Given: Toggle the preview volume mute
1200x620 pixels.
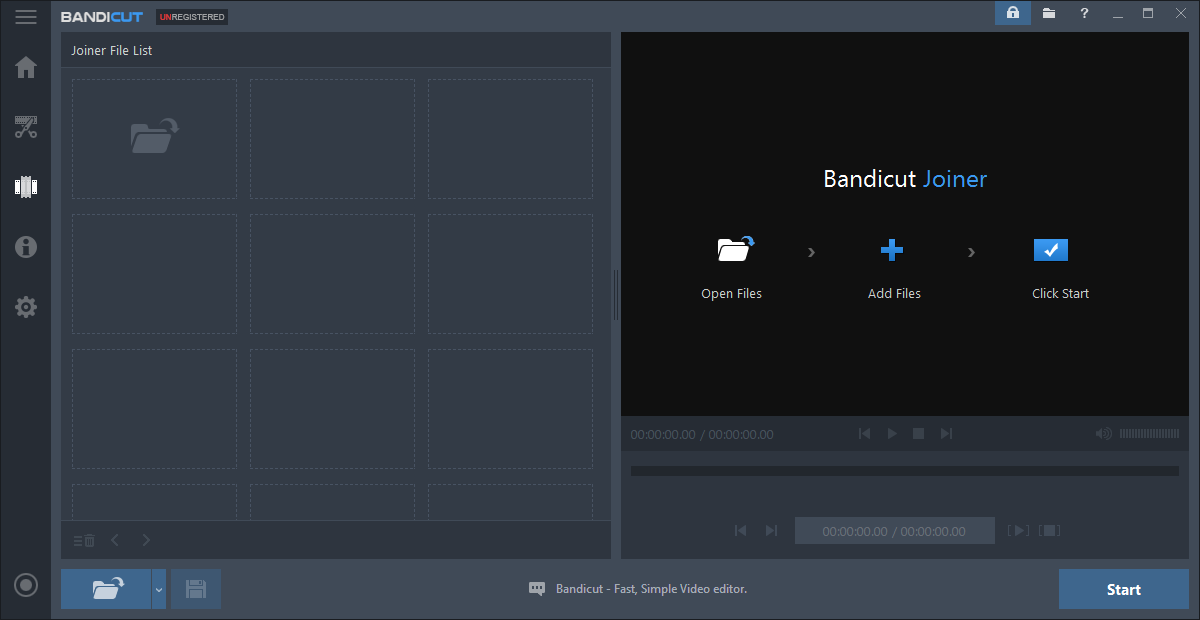Looking at the screenshot, I should [x=1103, y=434].
